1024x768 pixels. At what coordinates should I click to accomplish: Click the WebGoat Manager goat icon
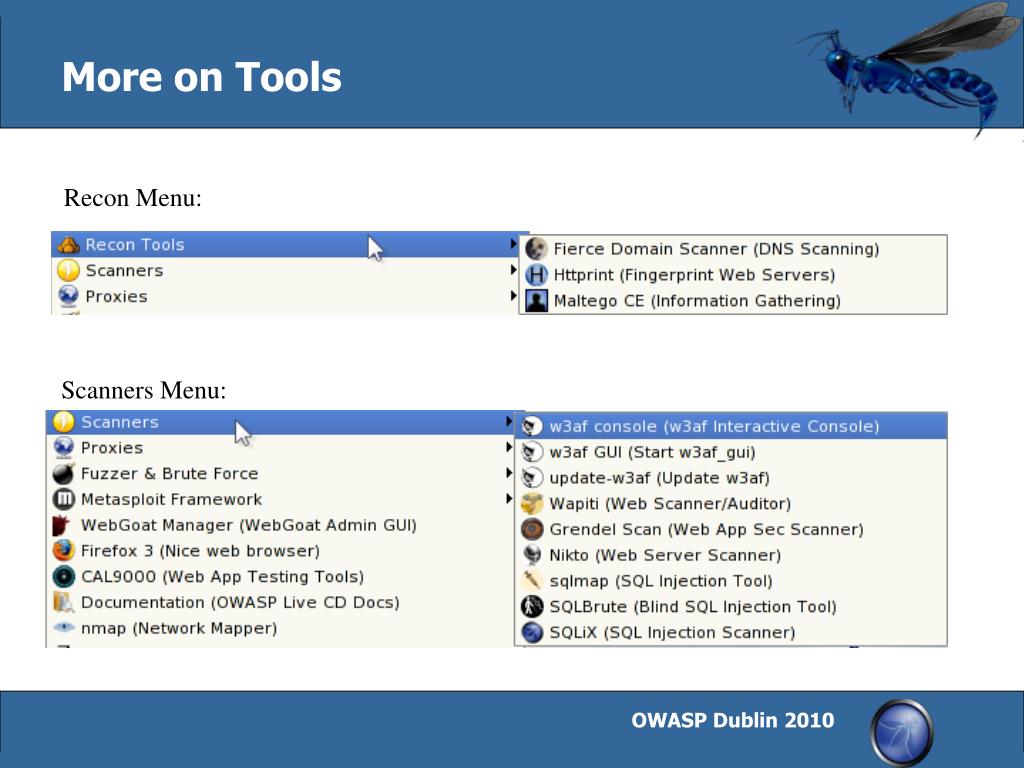pyautogui.click(x=61, y=525)
